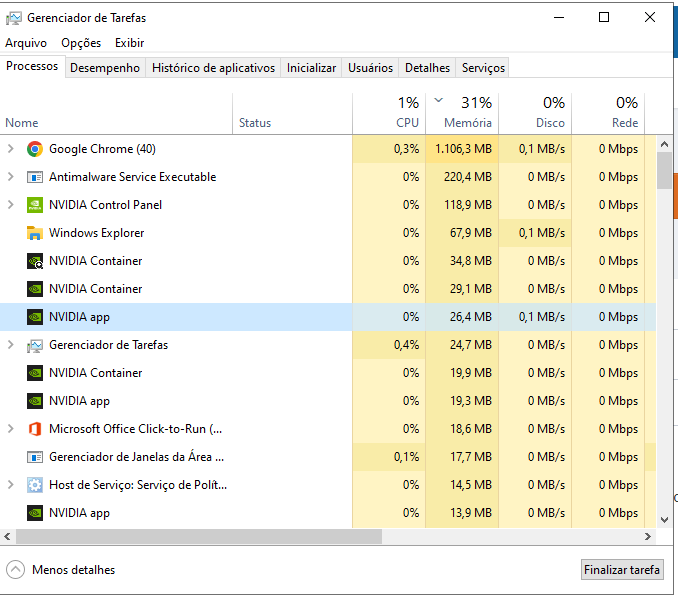The image size is (678, 604).
Task: Open the Arquivo menu
Action: pyautogui.click(x=26, y=43)
